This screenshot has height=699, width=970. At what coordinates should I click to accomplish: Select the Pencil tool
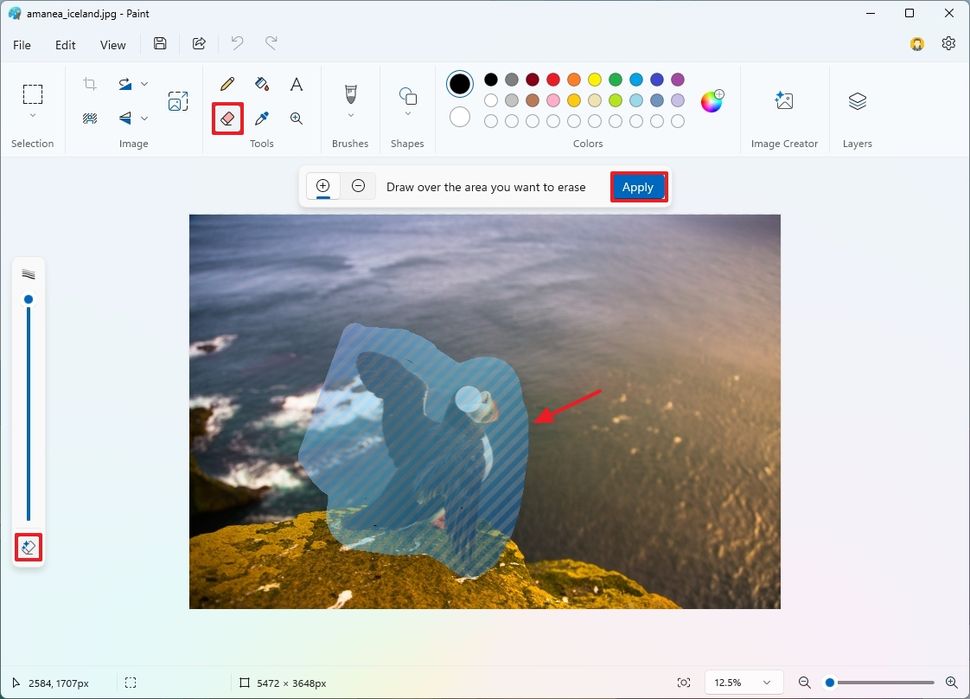coord(227,83)
